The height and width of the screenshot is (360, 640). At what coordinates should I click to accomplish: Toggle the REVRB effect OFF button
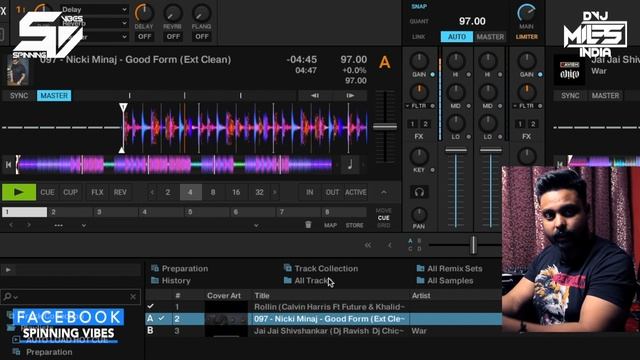pos(173,36)
